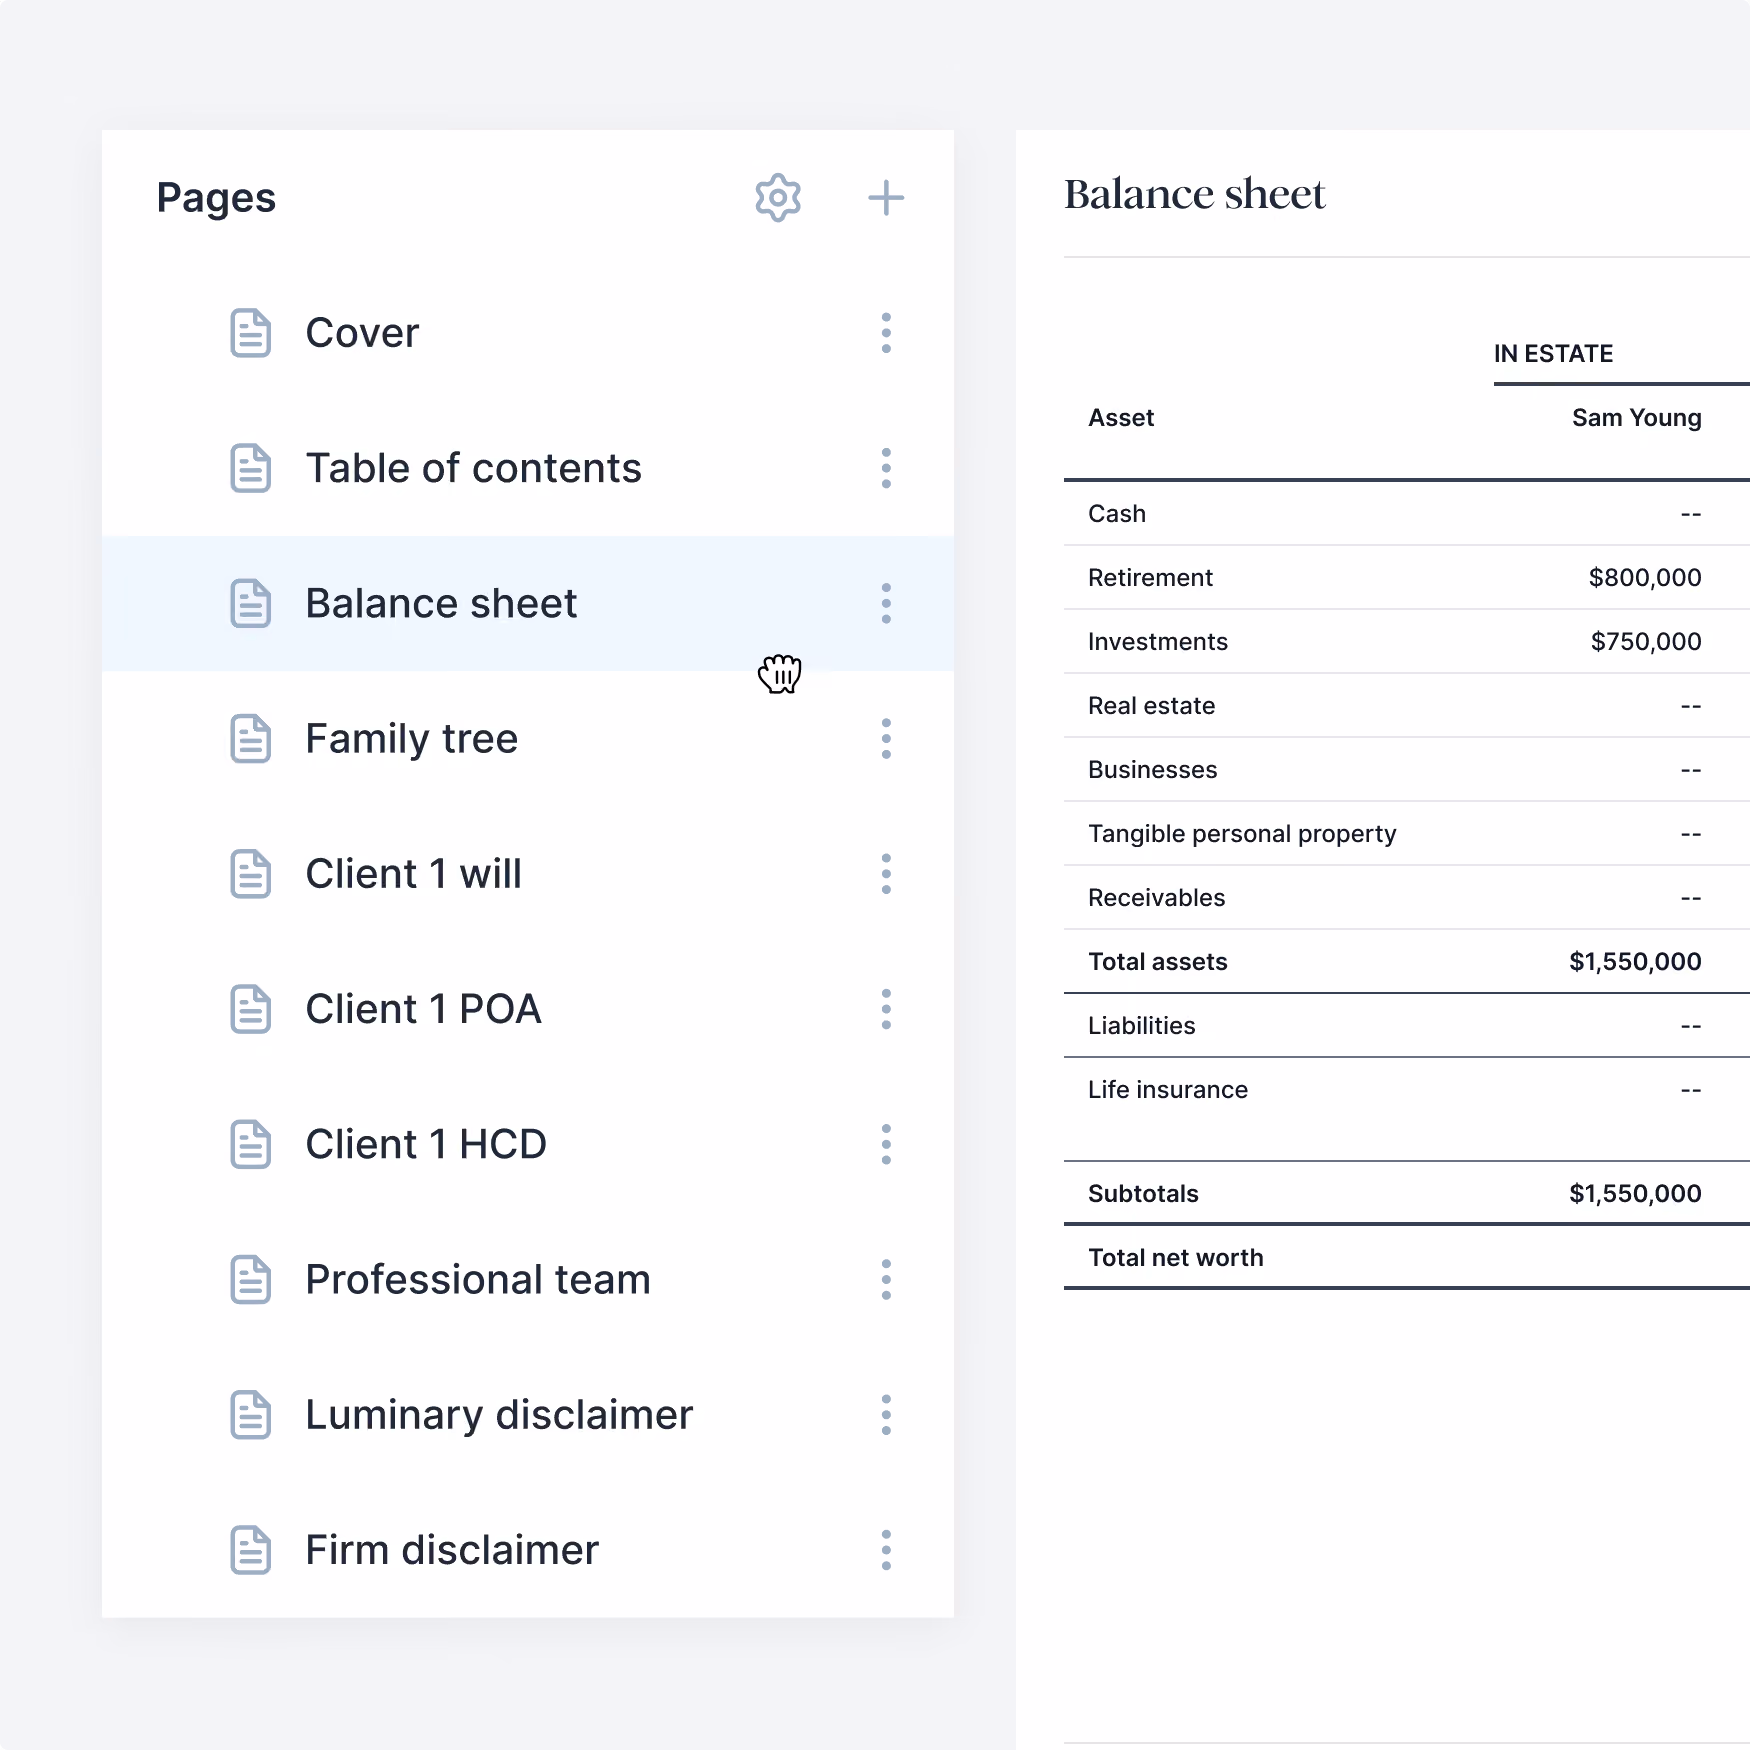Click the Subtotals row label
The image size is (1750, 1750).
(1143, 1194)
